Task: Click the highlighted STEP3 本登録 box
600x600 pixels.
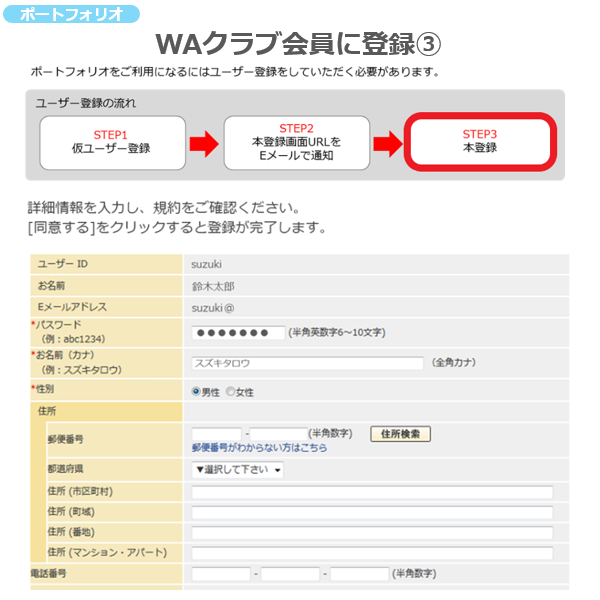Action: click(479, 141)
